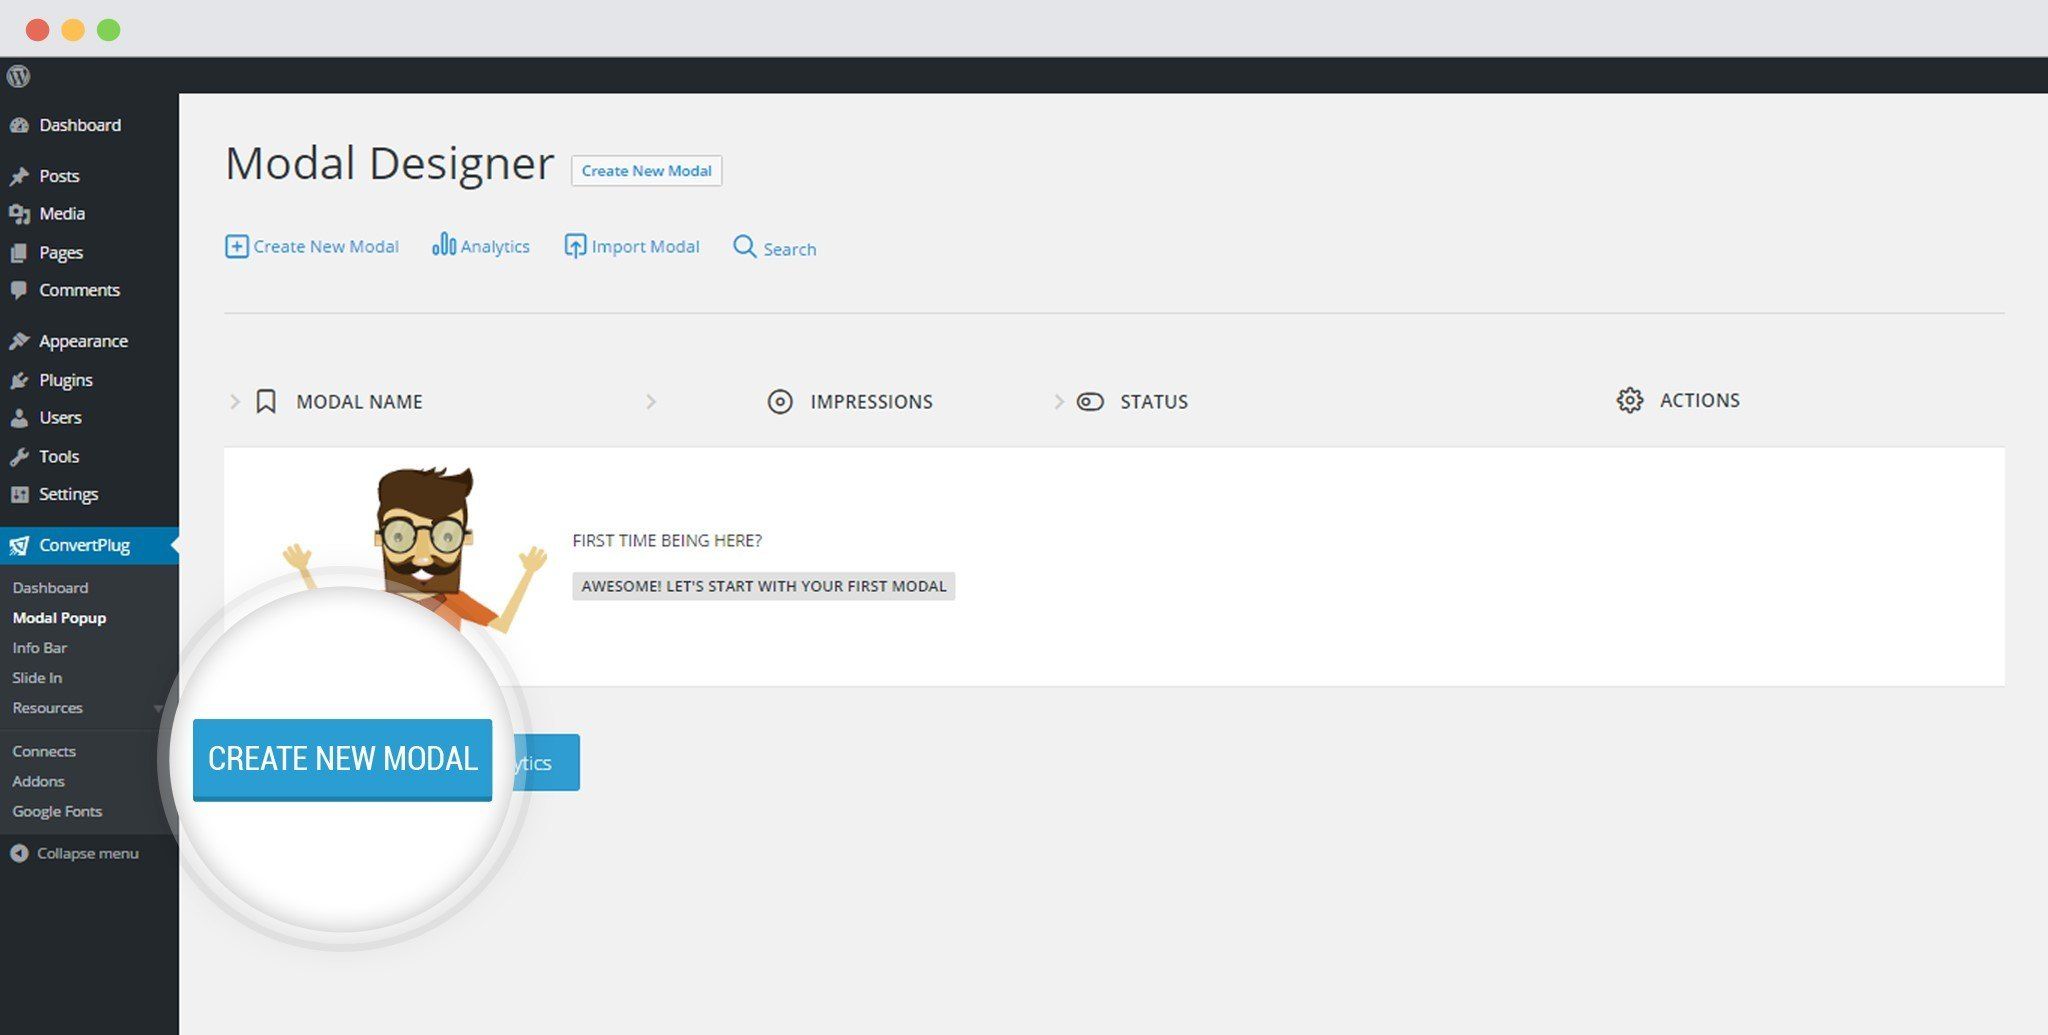Sort by the STATUS column header
Screen dimensions: 2048x1035
pyautogui.click(x=1154, y=402)
